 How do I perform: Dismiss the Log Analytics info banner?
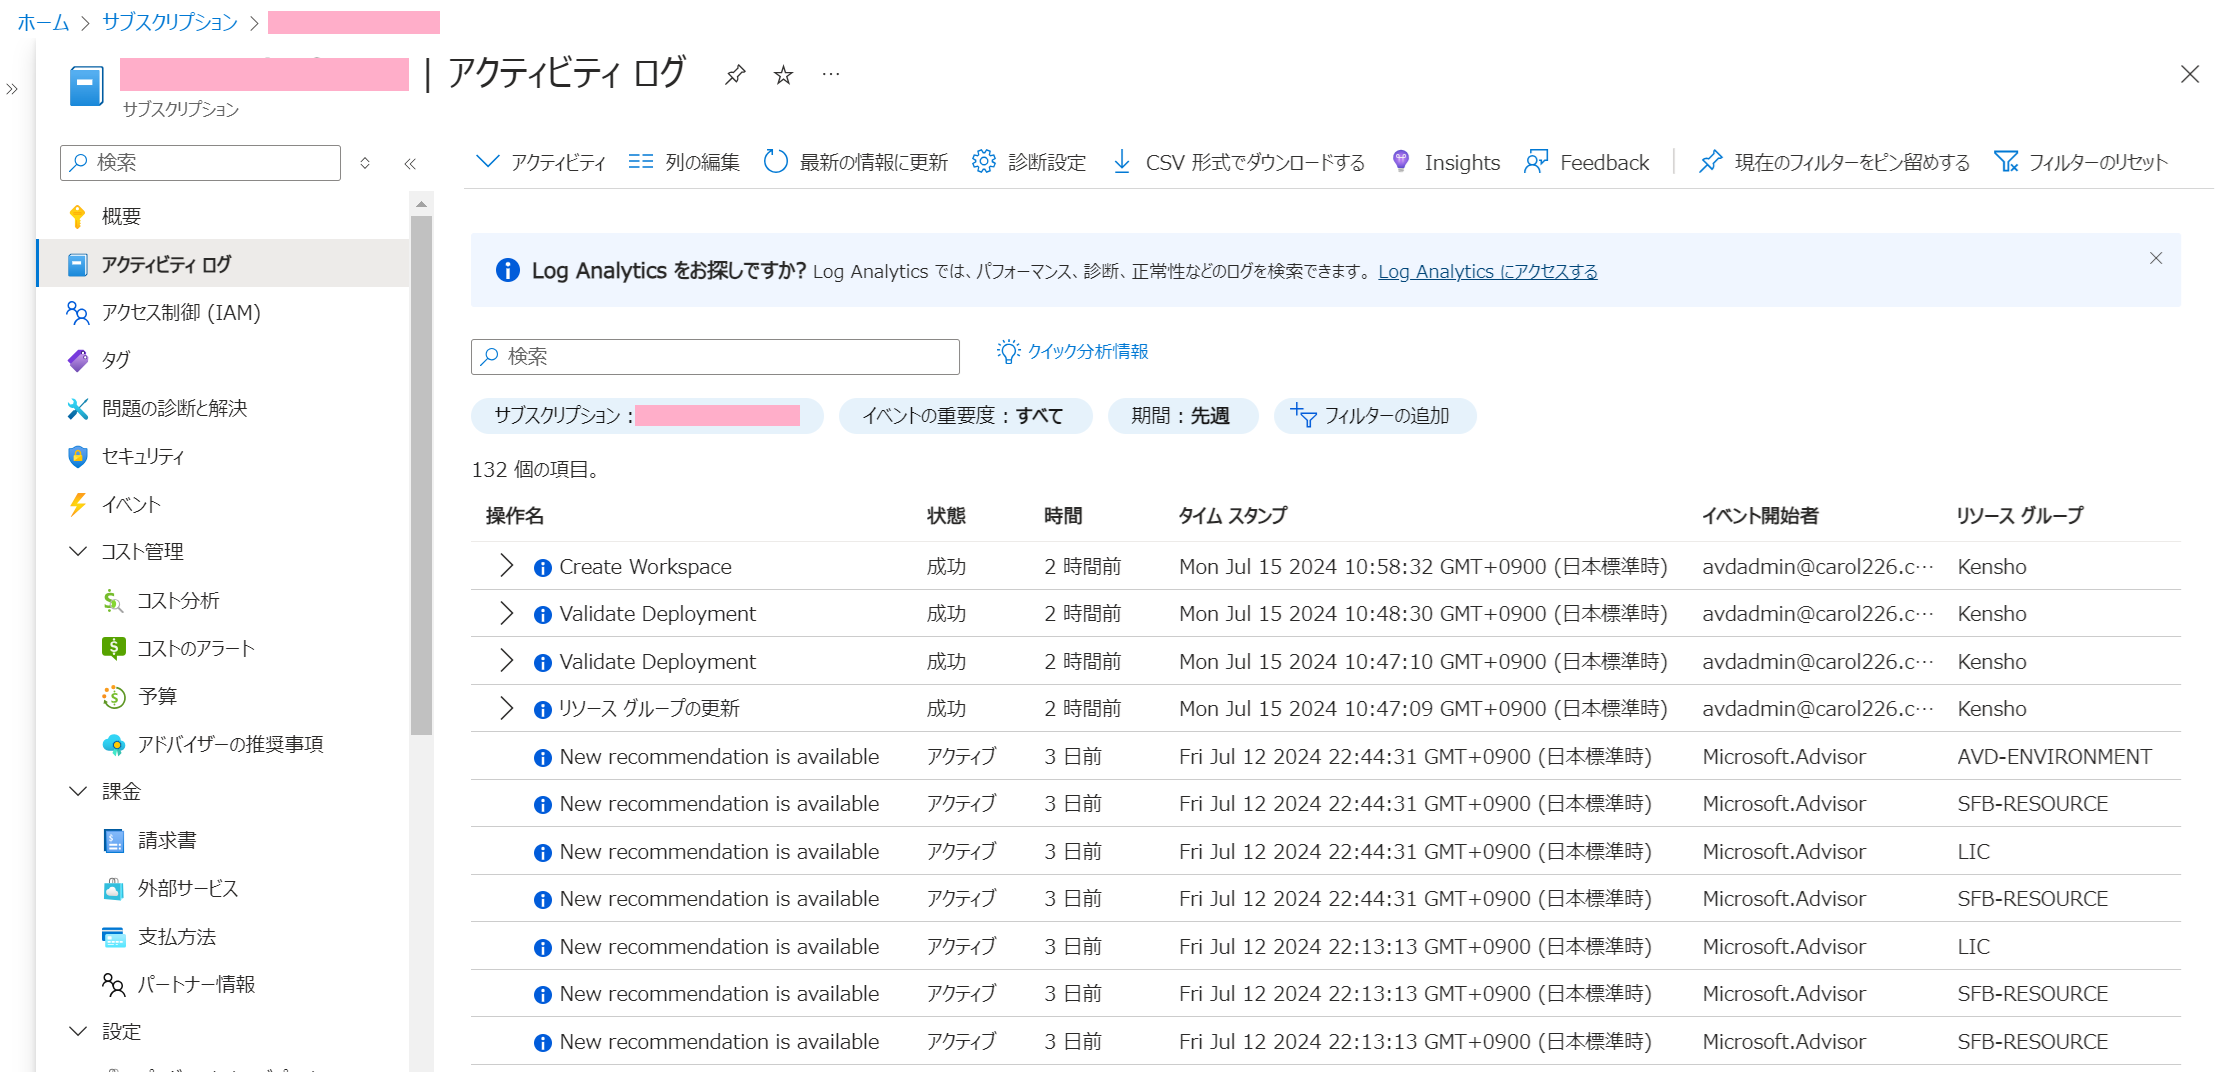[x=2156, y=258]
